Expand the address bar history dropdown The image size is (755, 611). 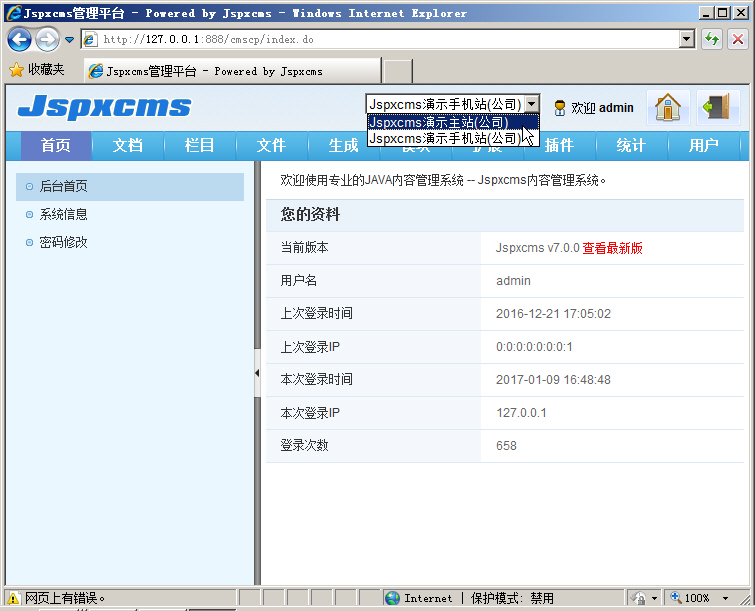pyautogui.click(x=687, y=39)
